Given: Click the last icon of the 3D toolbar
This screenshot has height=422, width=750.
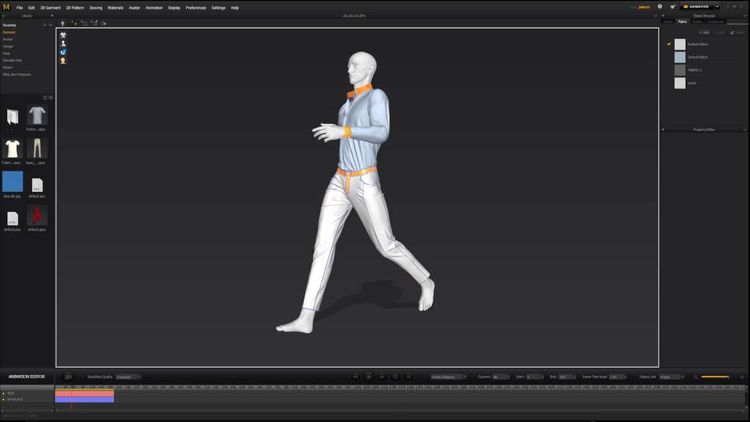Looking at the screenshot, I should 104,23.
